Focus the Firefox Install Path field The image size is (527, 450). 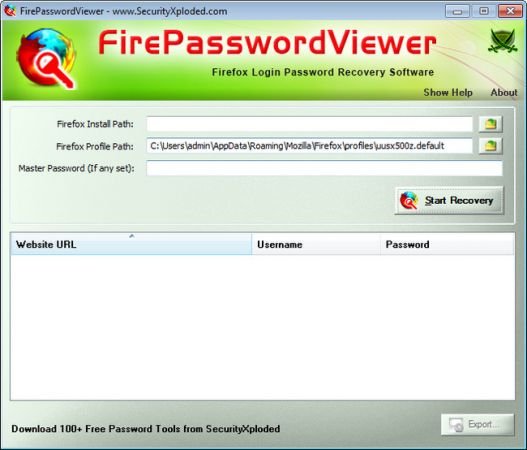[309, 124]
